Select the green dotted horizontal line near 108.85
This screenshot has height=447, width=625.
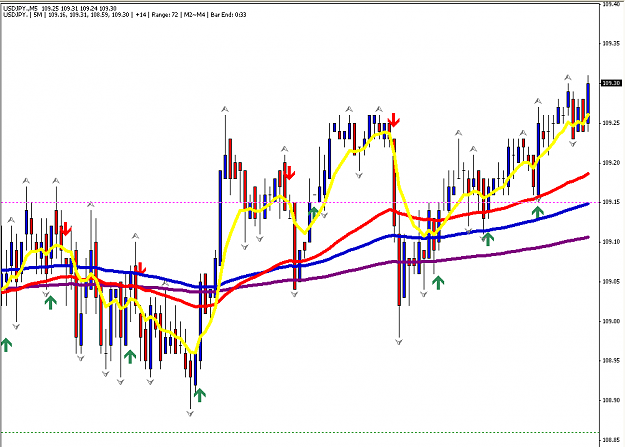click(x=300, y=432)
